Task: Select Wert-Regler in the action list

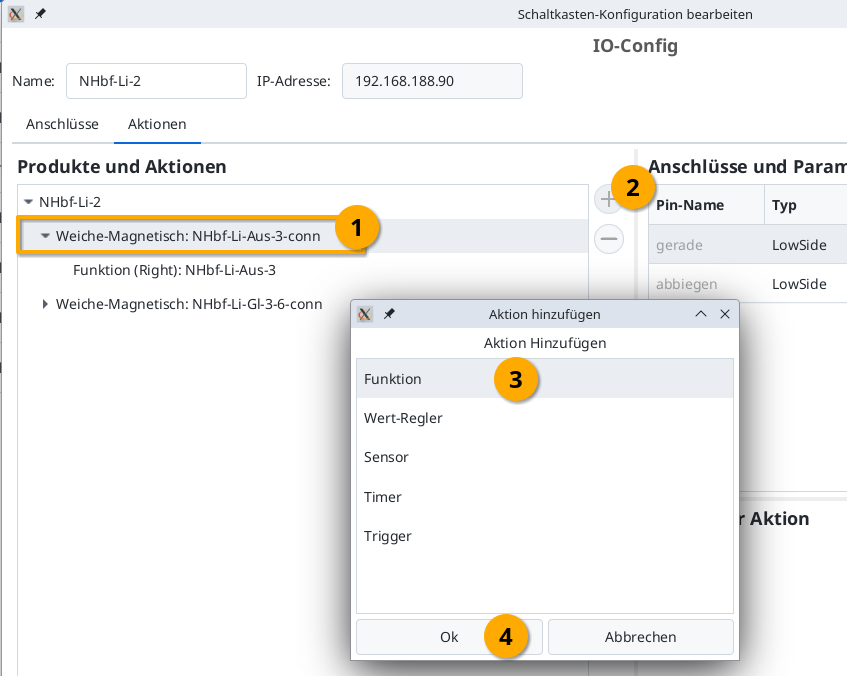Action: click(403, 418)
